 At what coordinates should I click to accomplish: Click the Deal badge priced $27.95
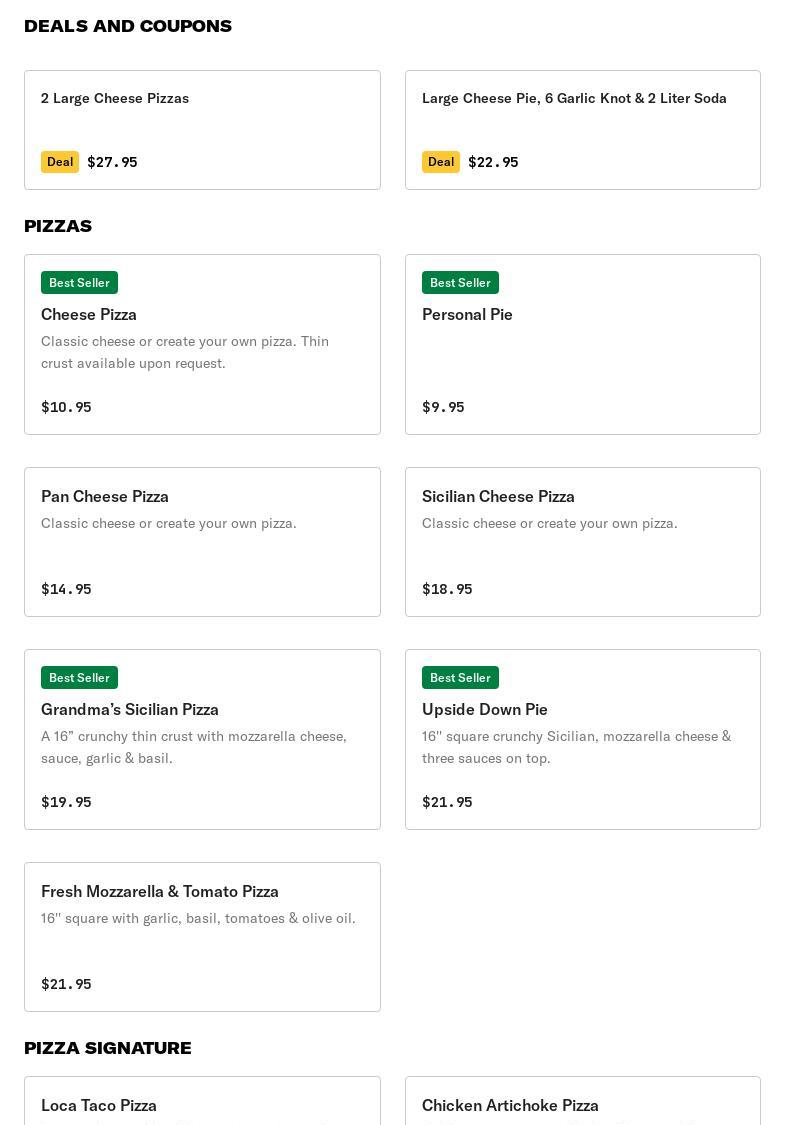(x=60, y=162)
